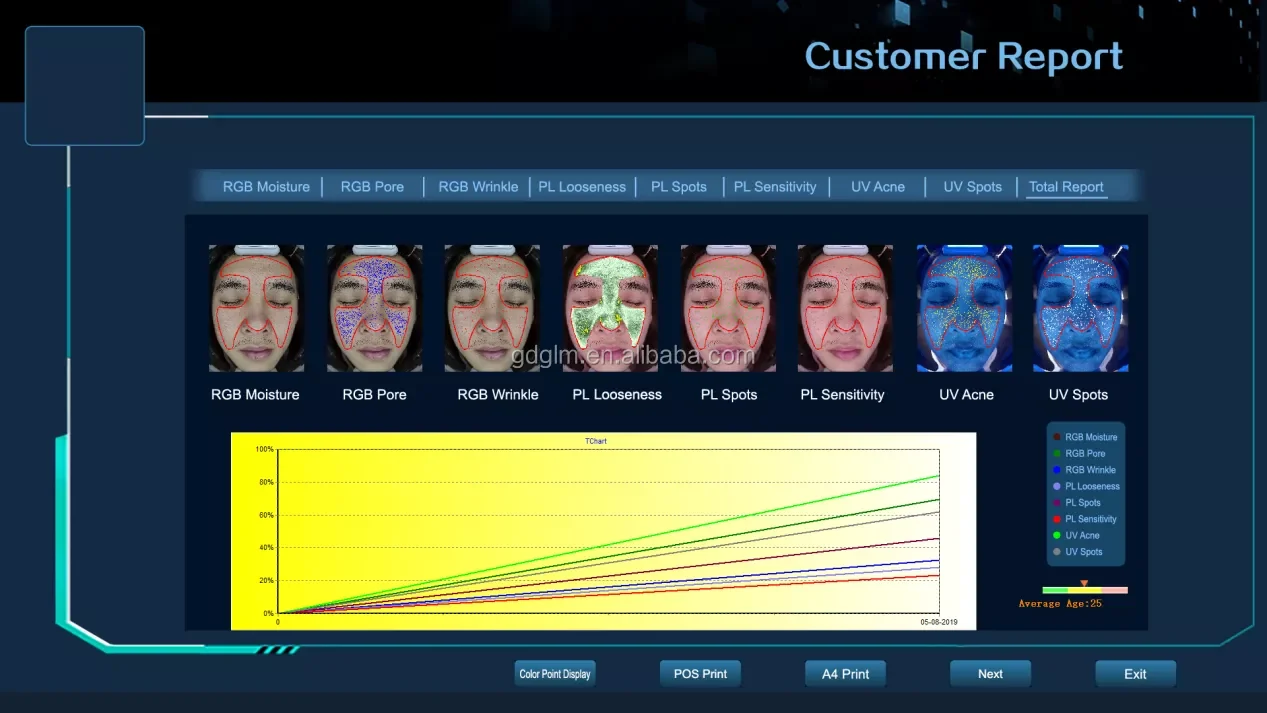Viewport: 1267px width, 713px height.
Task: Switch to the Total Report tab
Action: pos(1066,186)
